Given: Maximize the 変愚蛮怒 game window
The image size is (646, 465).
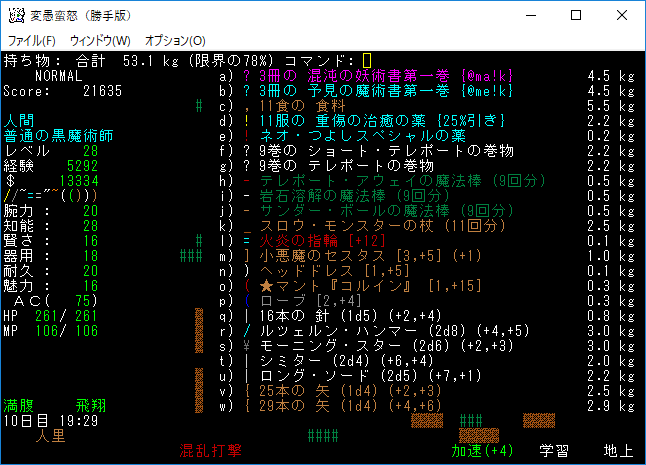Looking at the screenshot, I should (576, 16).
